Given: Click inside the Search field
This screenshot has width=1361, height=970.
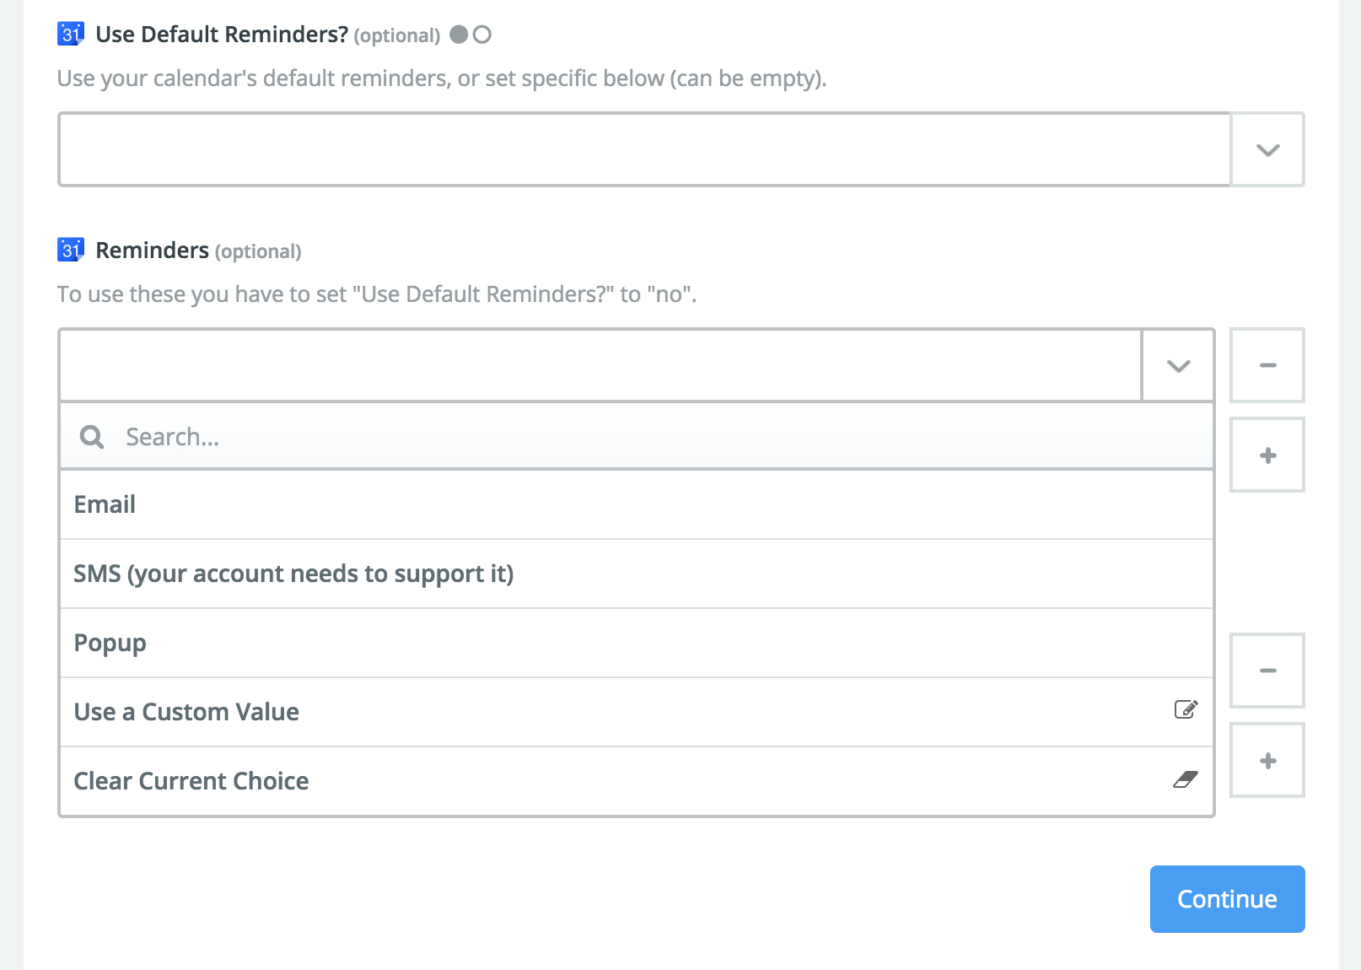Looking at the screenshot, I should click(x=400, y=436).
